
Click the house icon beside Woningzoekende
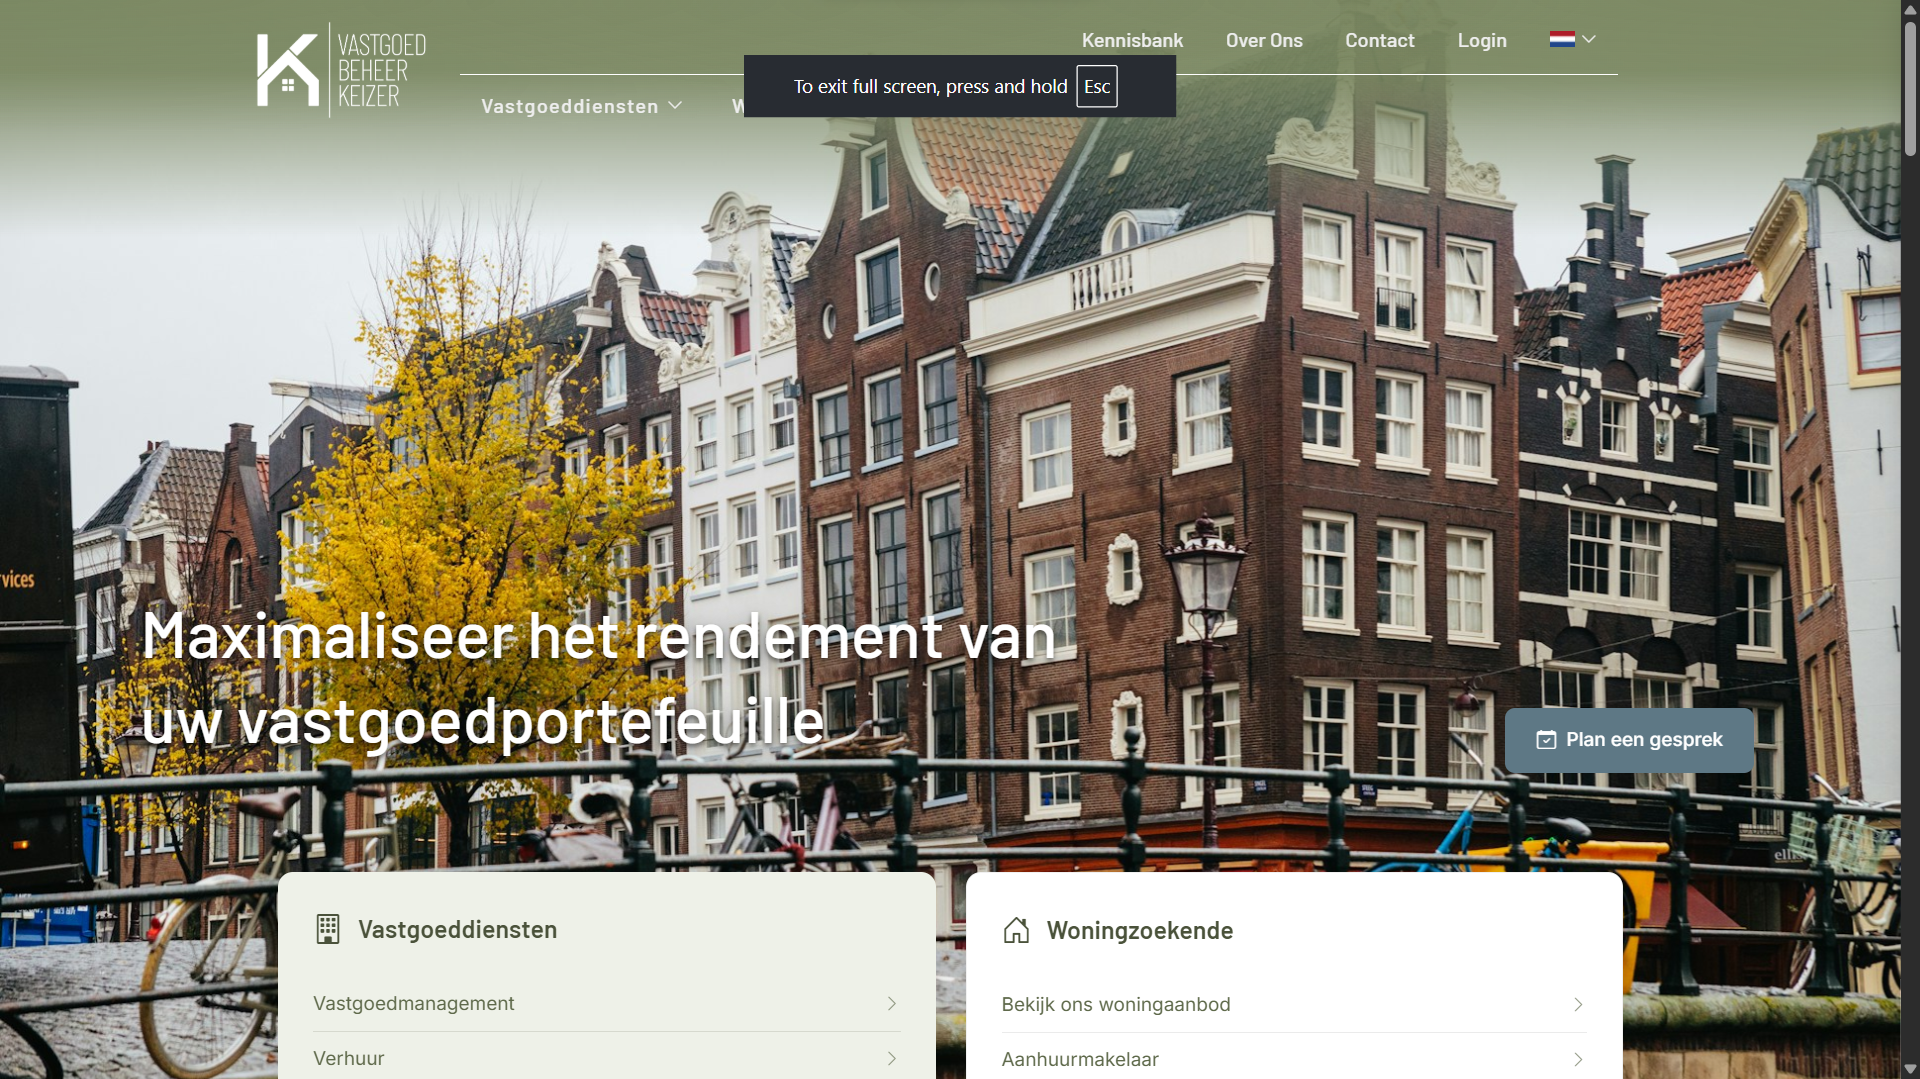click(x=1016, y=930)
